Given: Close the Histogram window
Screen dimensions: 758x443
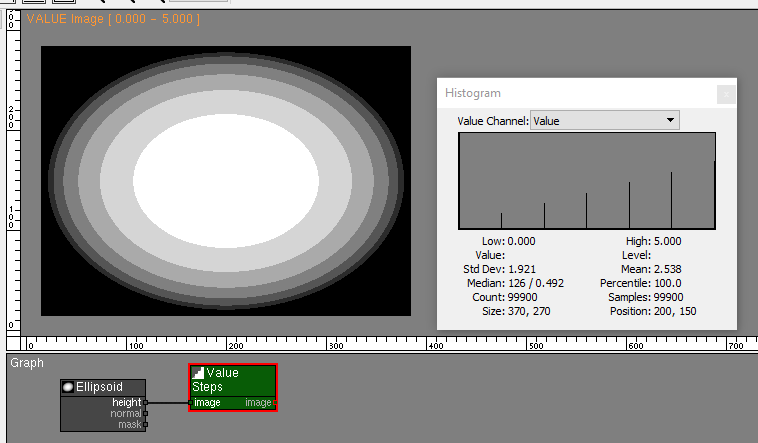Looking at the screenshot, I should coord(726,93).
